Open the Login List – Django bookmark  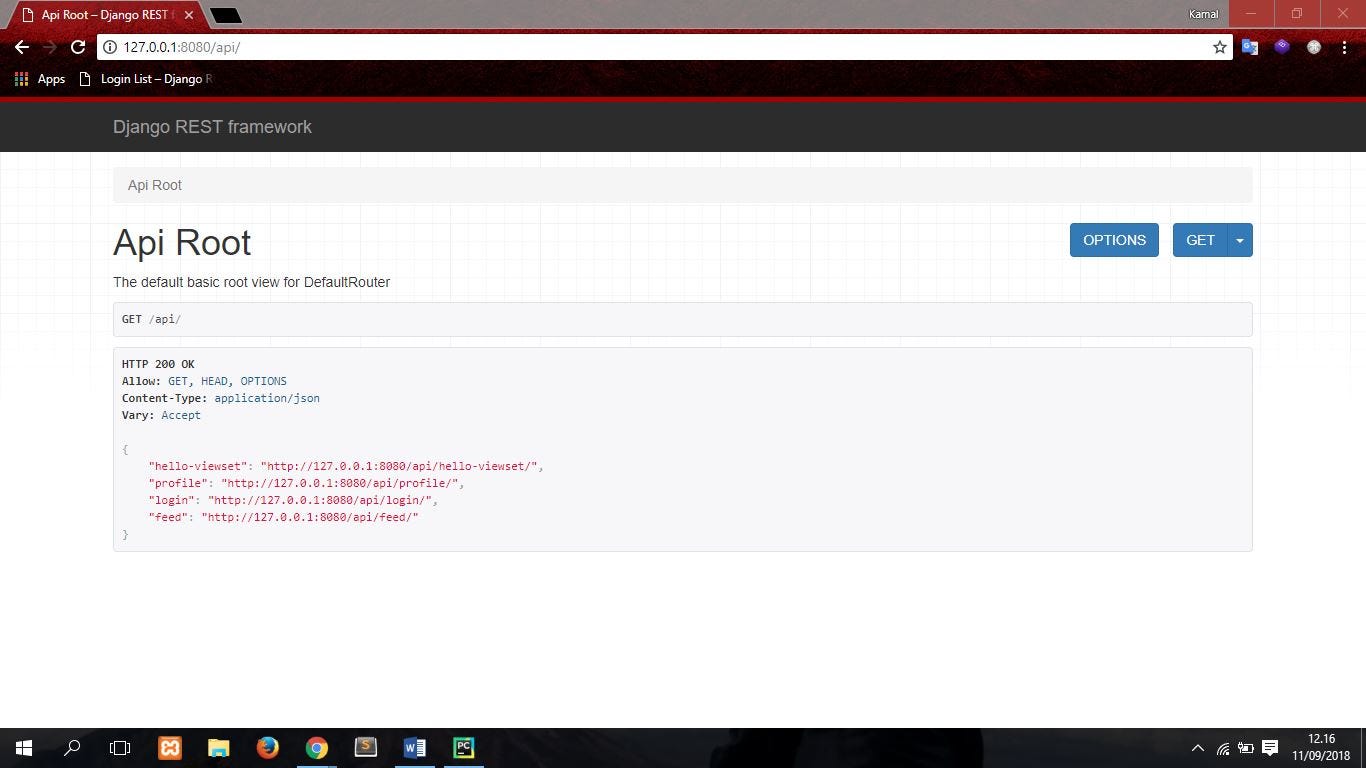147,79
